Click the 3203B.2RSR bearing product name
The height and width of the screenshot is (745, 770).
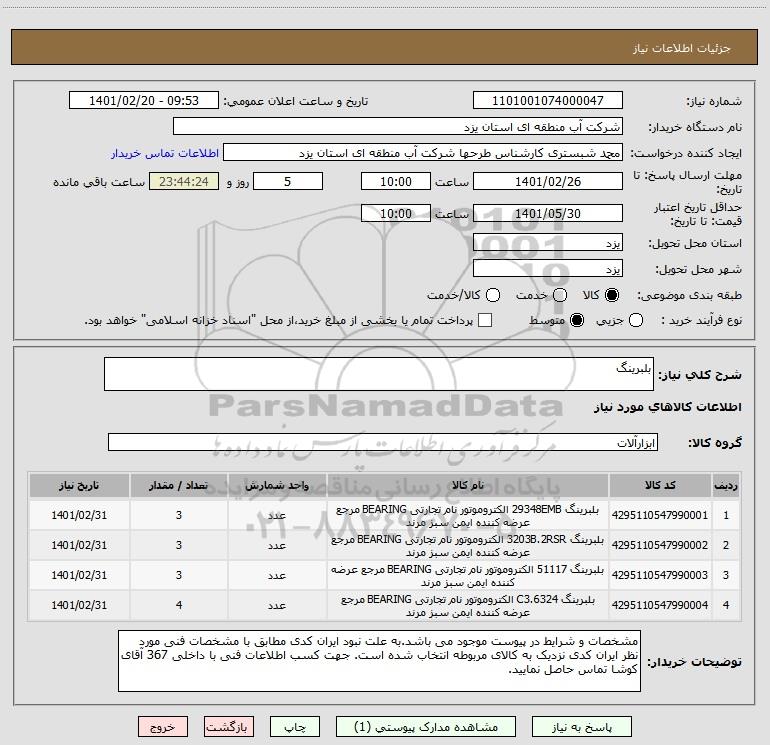click(x=468, y=546)
